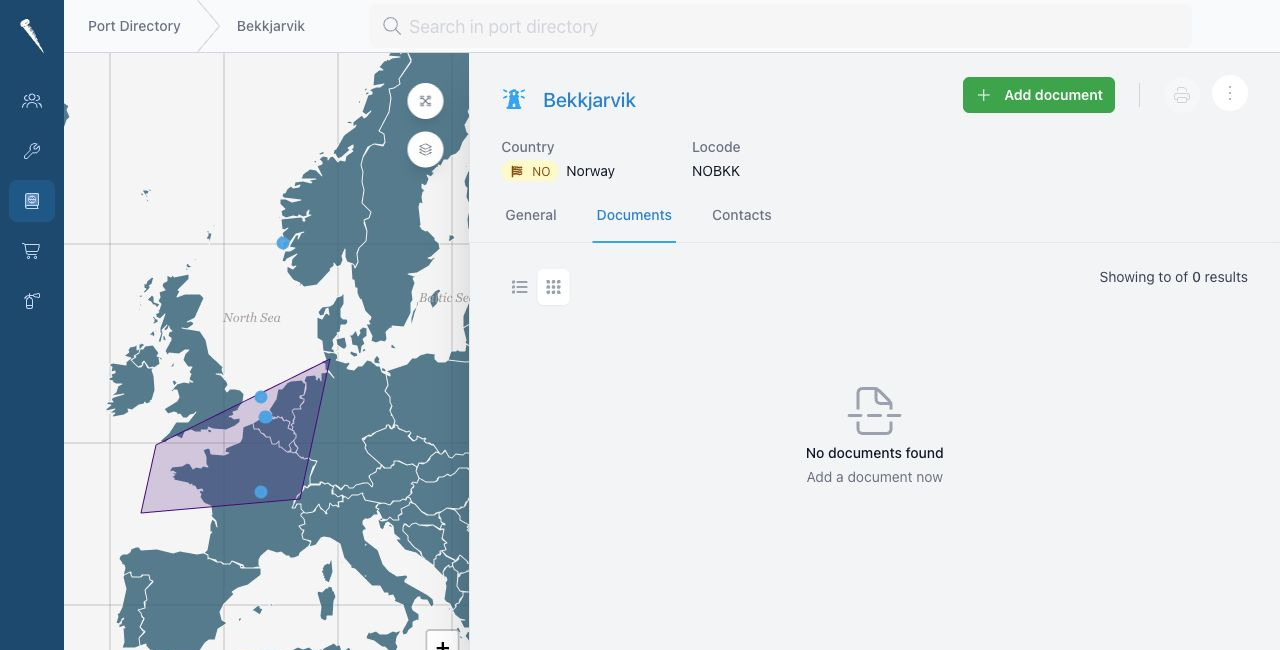
Task: Open the bottom sidebar bottle icon
Action: pyautogui.click(x=32, y=301)
